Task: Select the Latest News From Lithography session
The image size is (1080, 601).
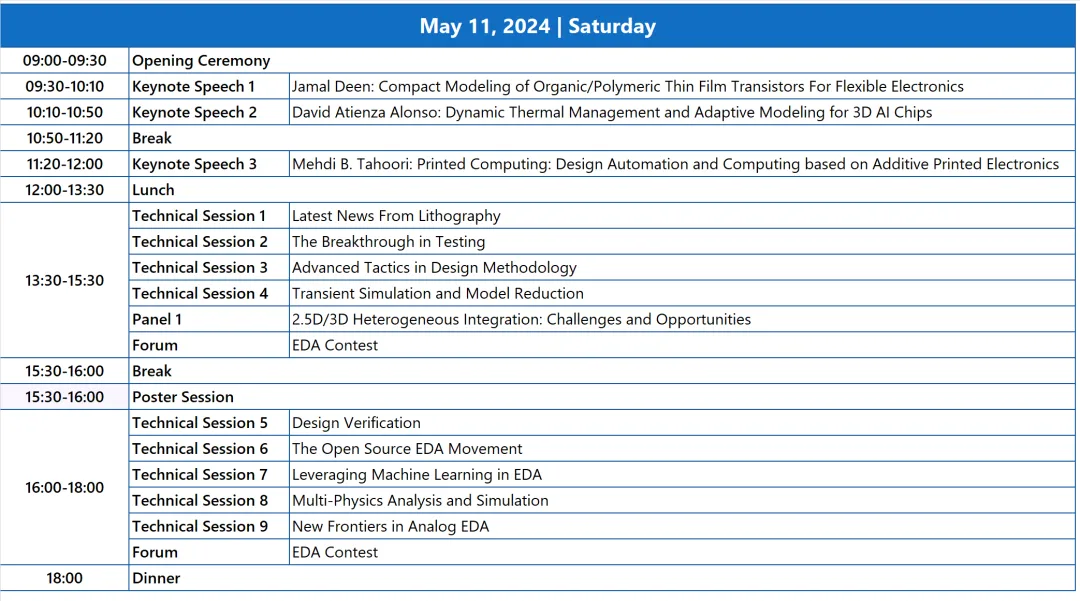Action: 396,216
